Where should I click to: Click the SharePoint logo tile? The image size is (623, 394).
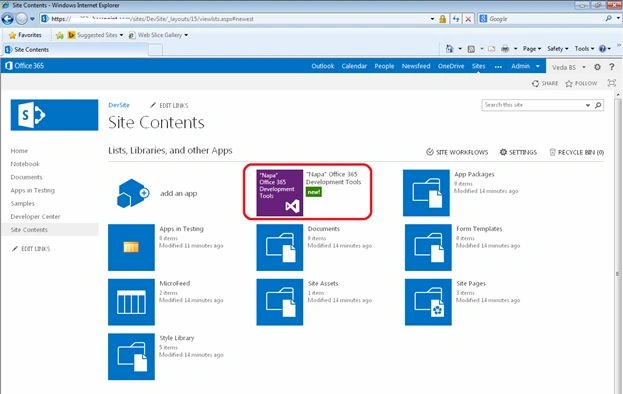(54, 115)
